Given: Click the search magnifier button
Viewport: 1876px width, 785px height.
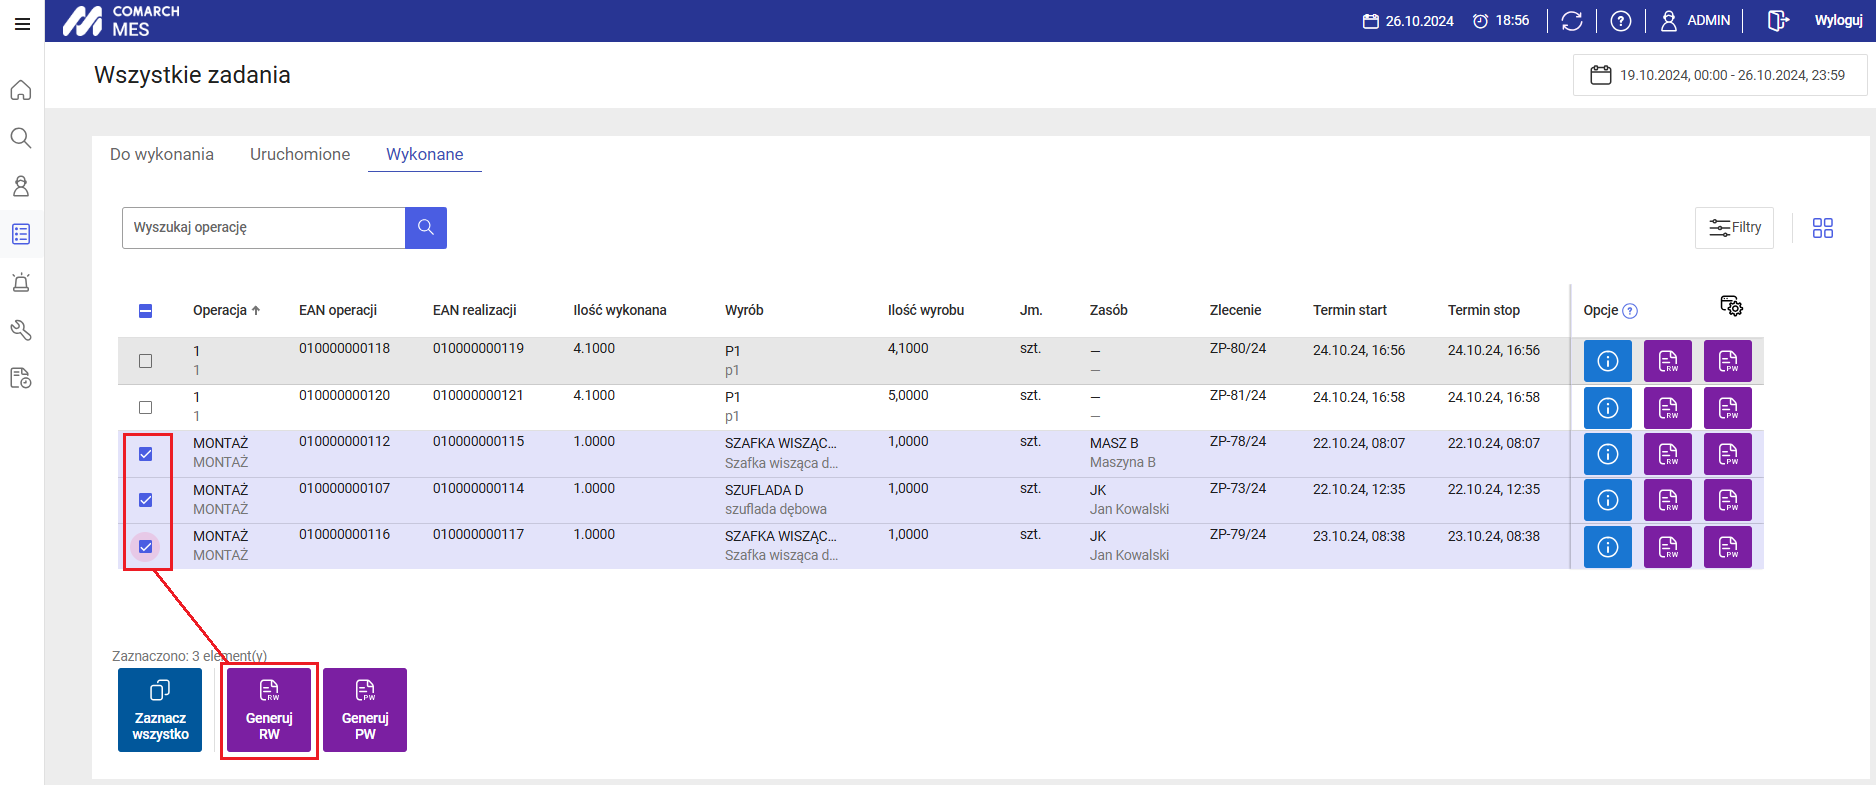Looking at the screenshot, I should (426, 228).
